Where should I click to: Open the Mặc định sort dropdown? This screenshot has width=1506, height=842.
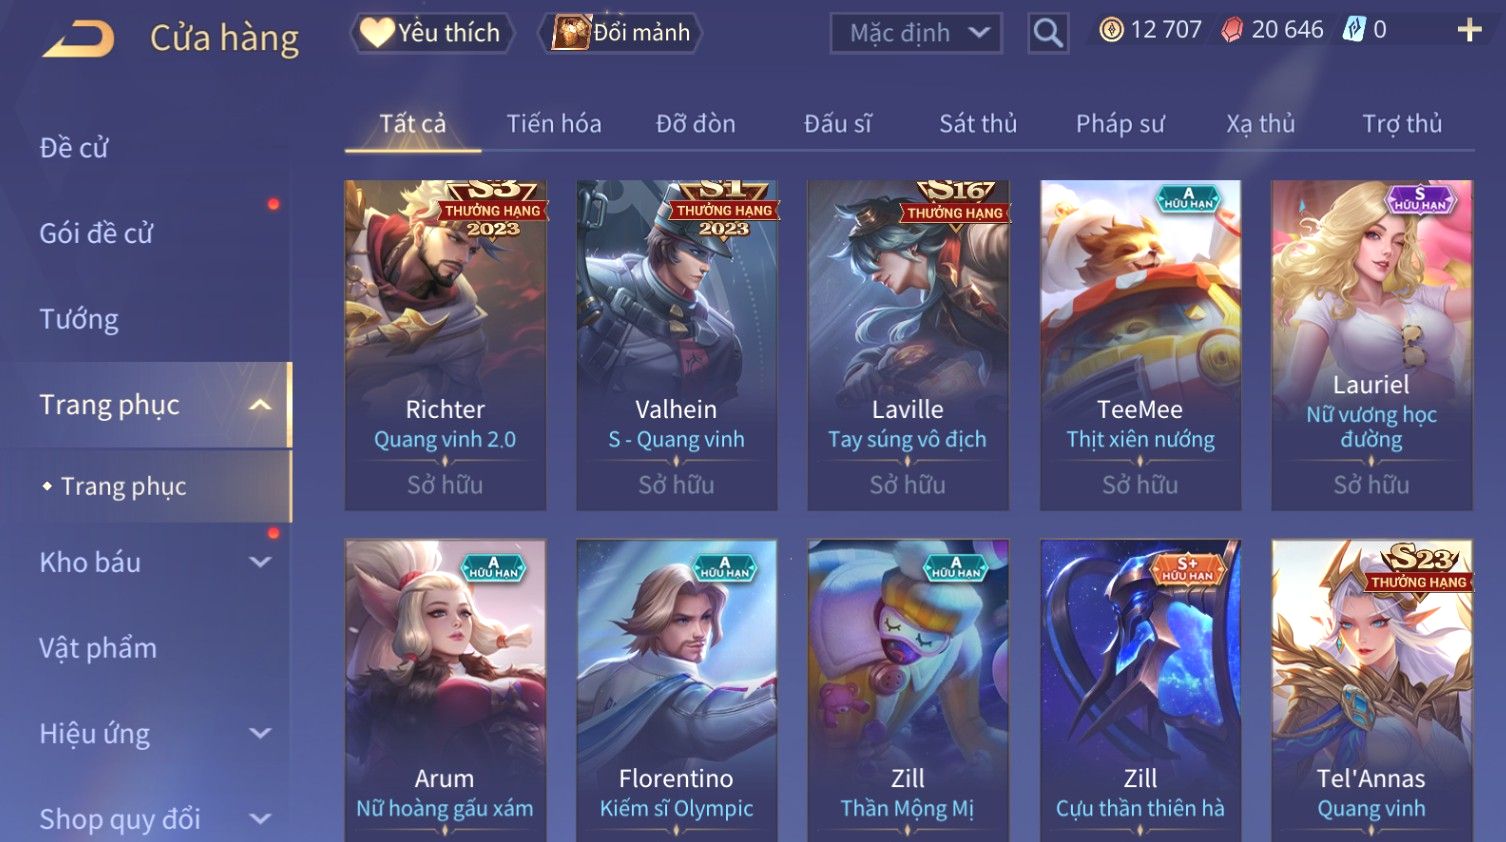click(x=915, y=33)
